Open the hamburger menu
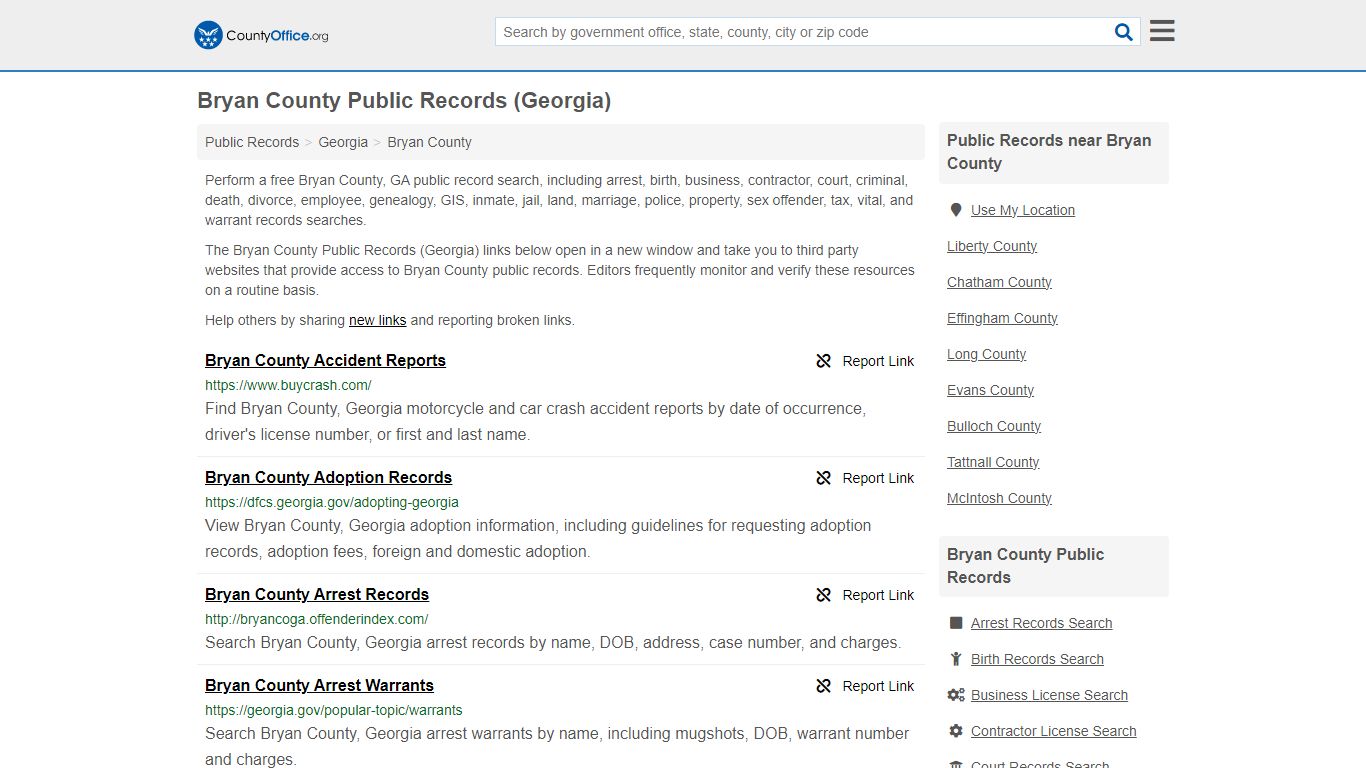 pyautogui.click(x=1162, y=31)
